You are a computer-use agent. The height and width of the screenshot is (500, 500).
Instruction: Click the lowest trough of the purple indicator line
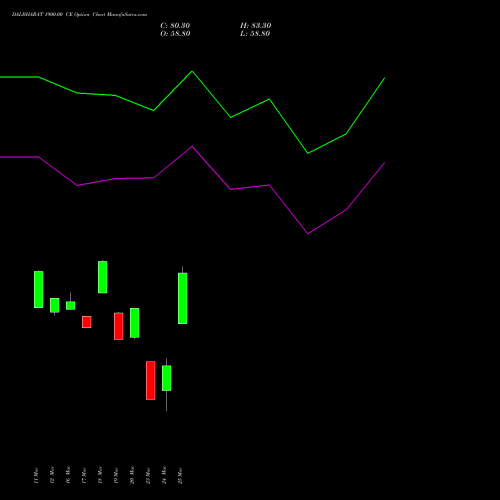point(308,233)
